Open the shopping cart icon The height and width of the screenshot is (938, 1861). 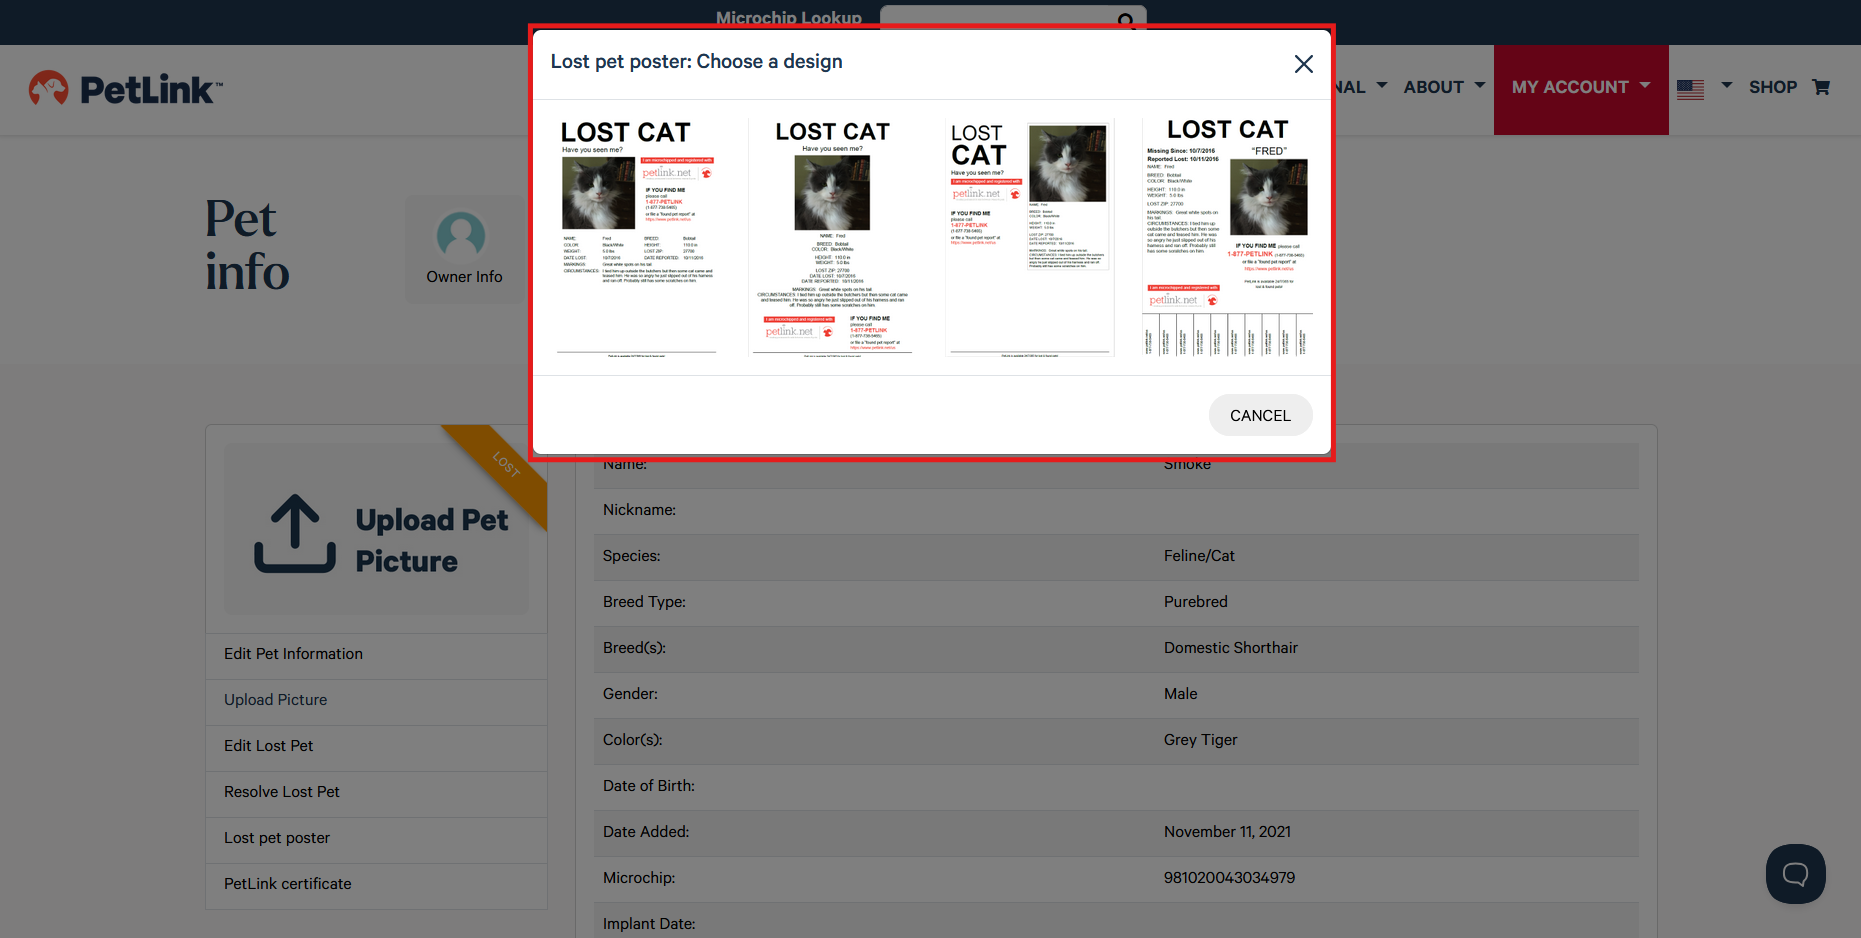[x=1821, y=87]
